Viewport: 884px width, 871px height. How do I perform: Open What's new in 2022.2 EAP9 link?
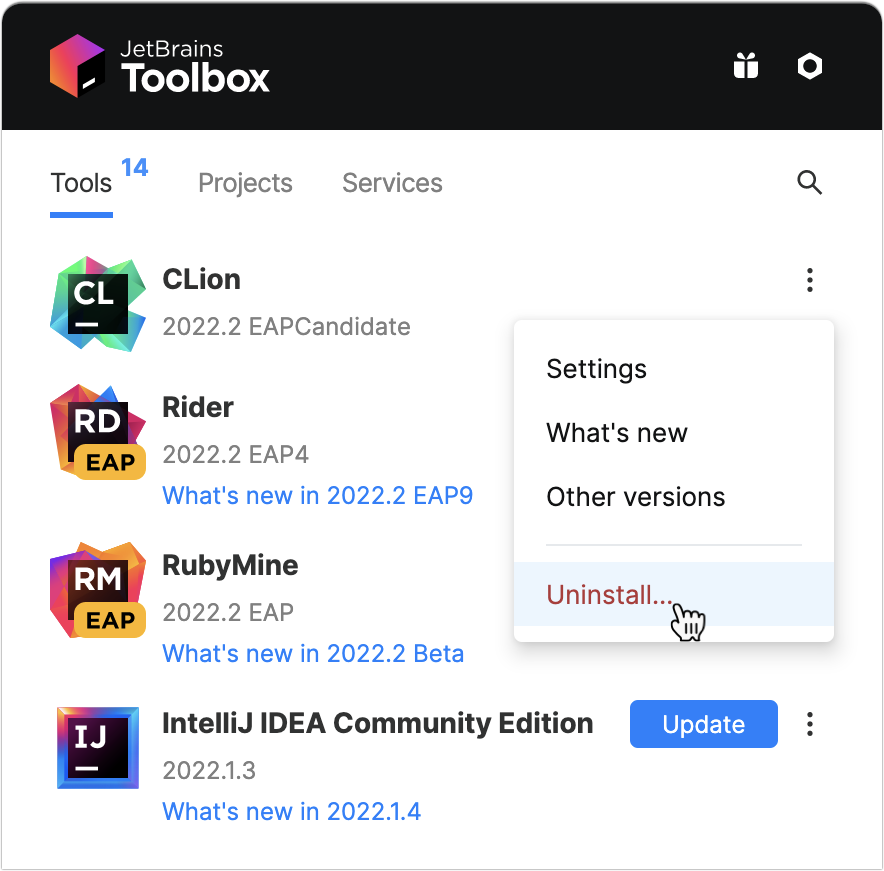317,495
